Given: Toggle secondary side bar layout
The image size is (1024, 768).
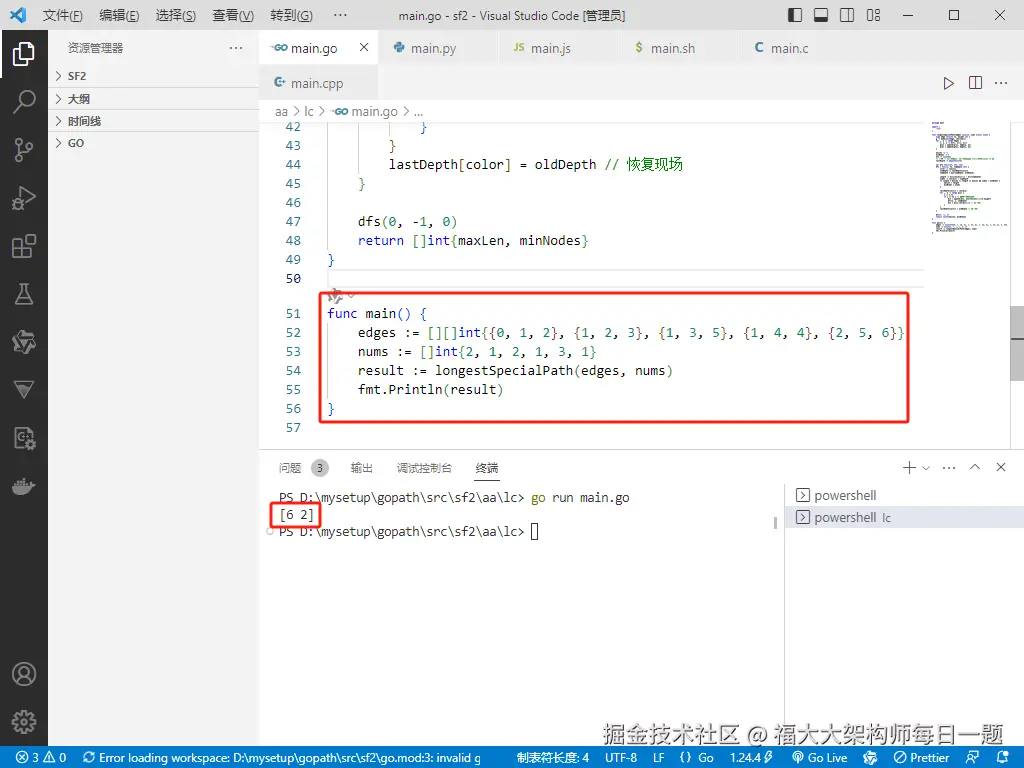Looking at the screenshot, I should click(x=847, y=15).
